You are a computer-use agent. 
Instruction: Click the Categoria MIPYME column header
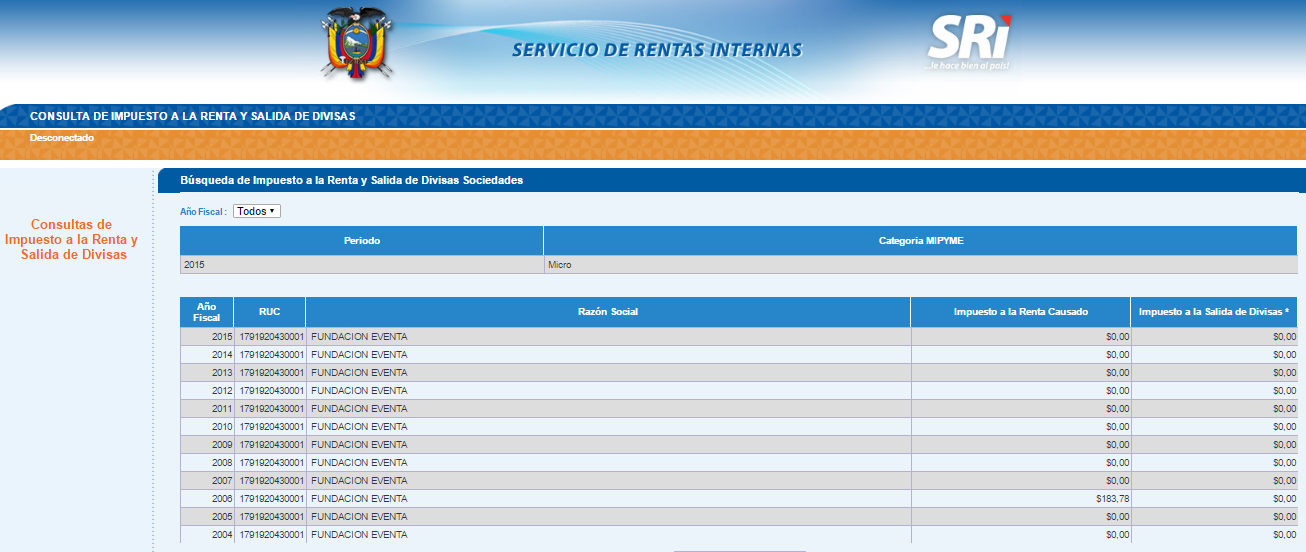(920, 241)
